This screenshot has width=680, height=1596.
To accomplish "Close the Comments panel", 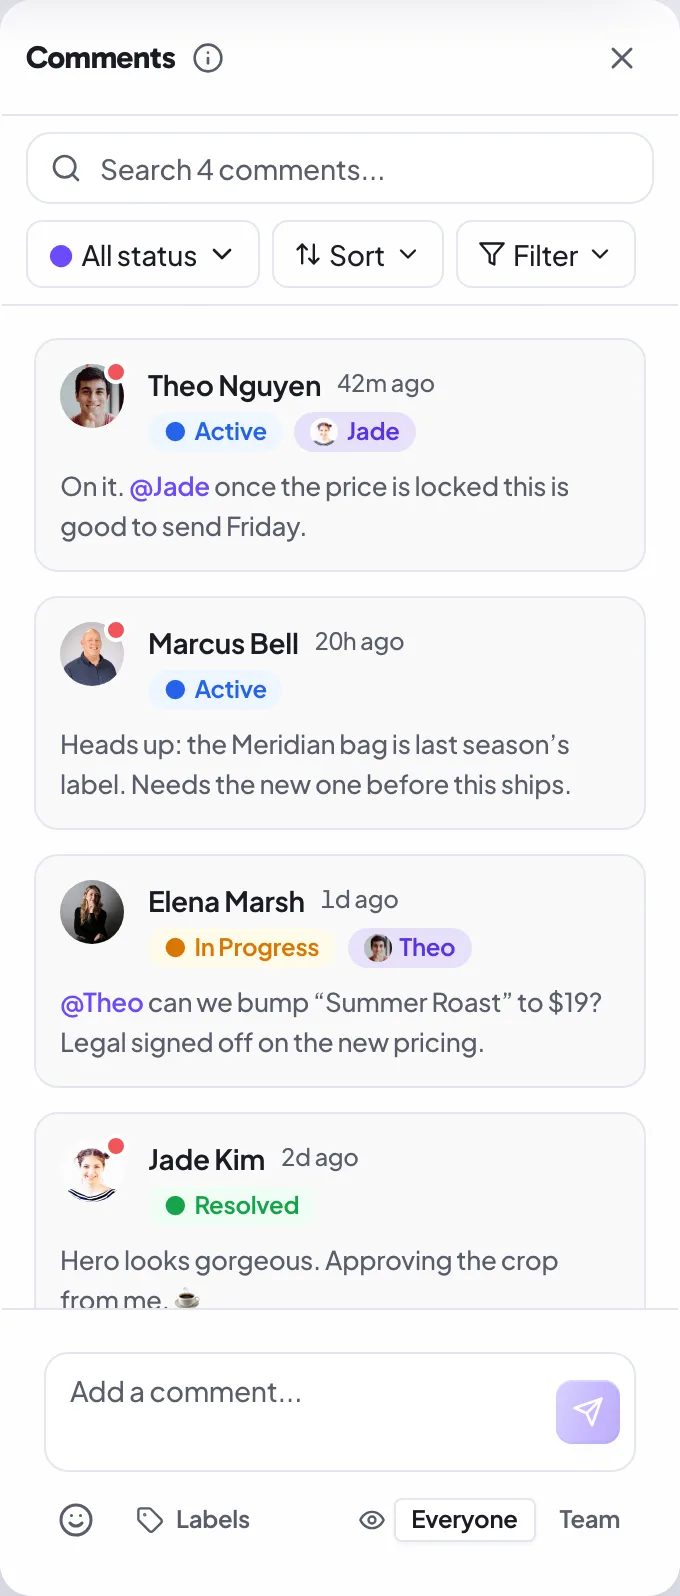I will coord(622,58).
